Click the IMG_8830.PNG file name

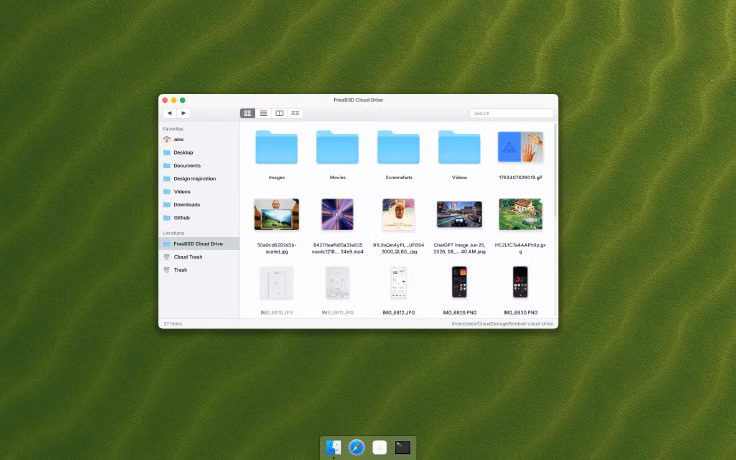click(521, 313)
